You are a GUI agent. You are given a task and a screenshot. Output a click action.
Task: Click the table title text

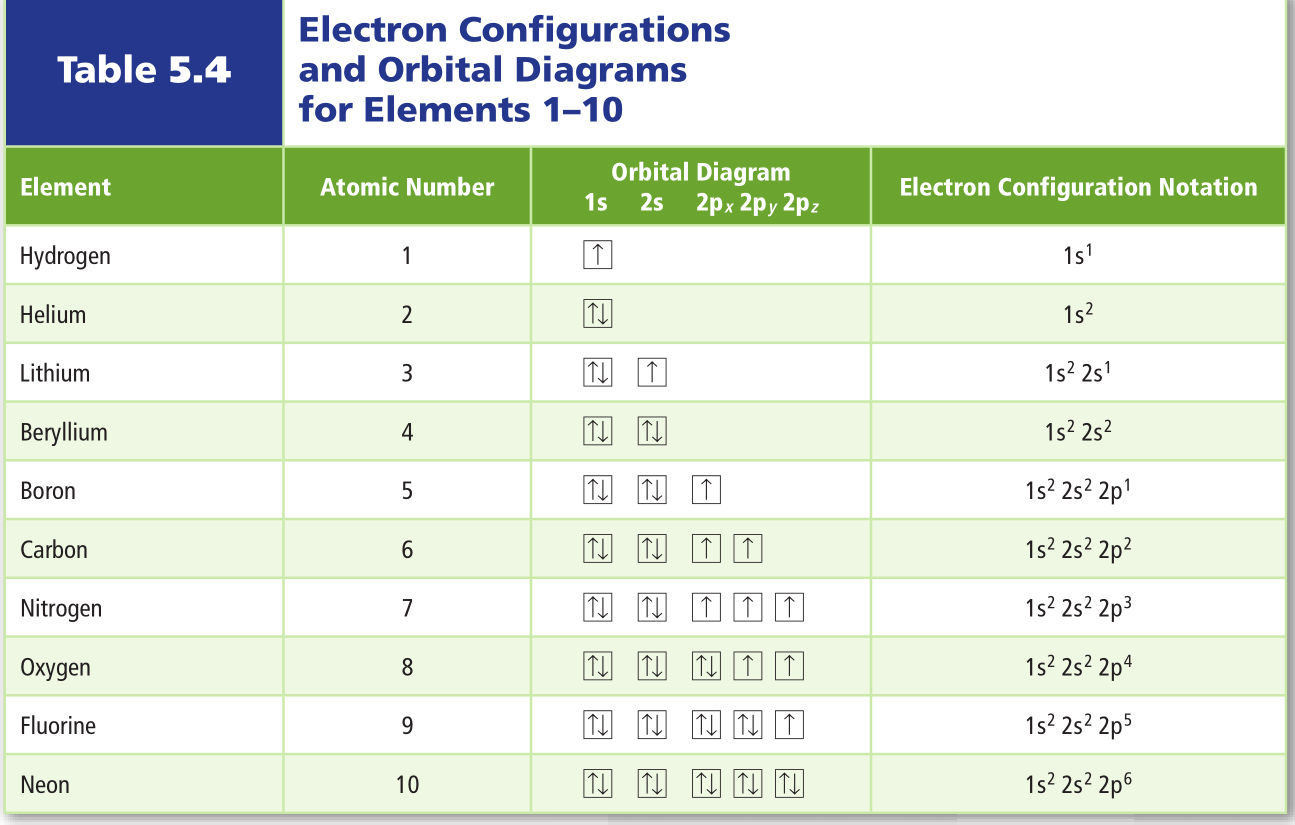pos(514,69)
